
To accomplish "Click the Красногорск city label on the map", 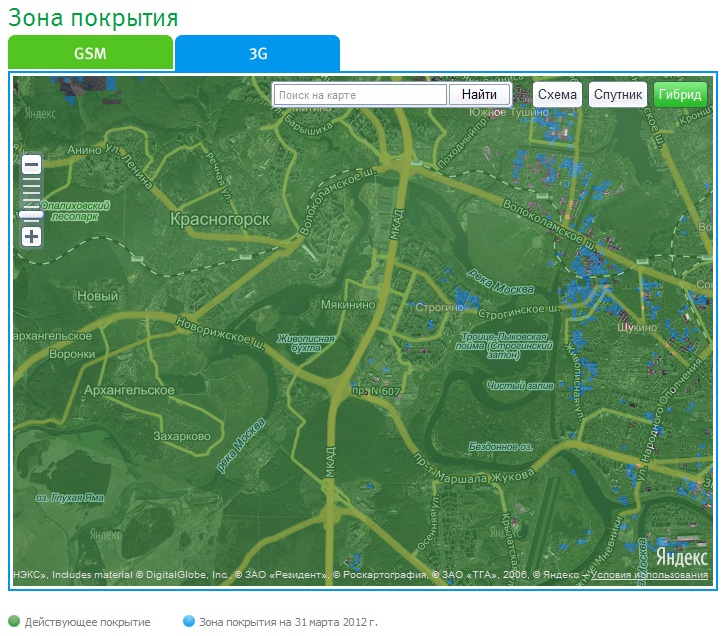I will [x=220, y=219].
